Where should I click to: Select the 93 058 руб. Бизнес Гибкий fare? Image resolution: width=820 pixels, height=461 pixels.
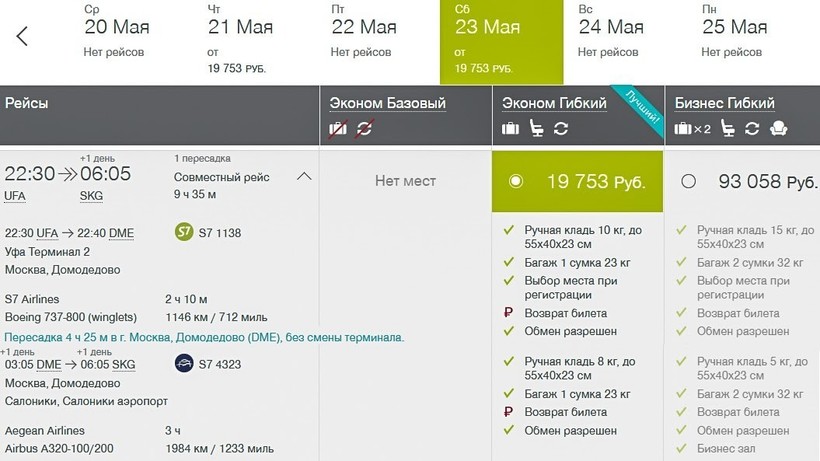point(688,181)
